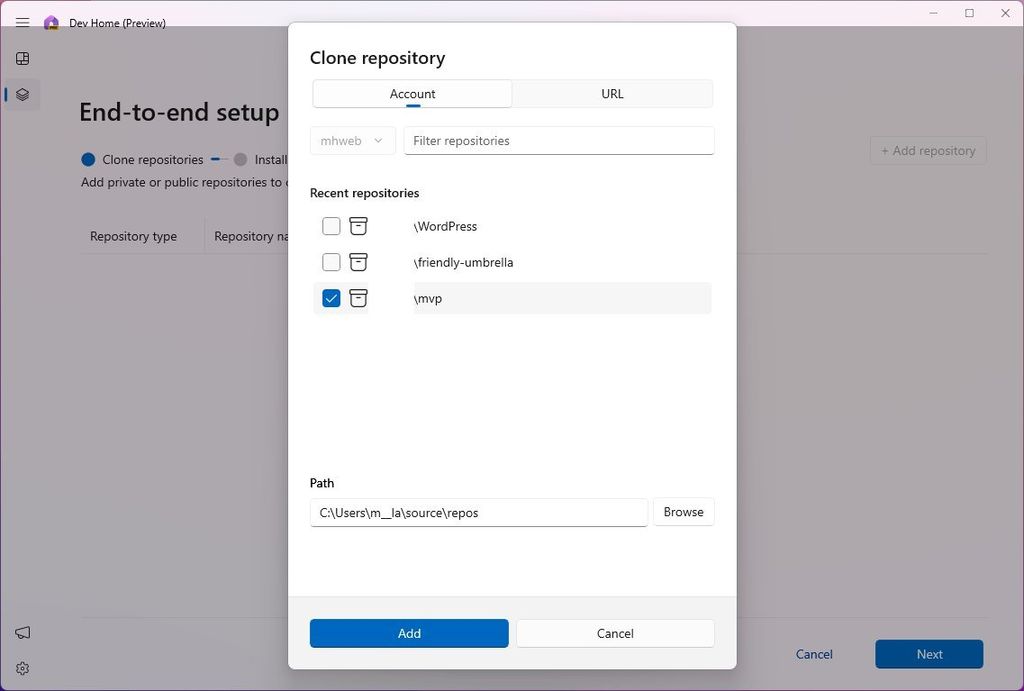Open the What's New megaphone icon
This screenshot has width=1024, height=691.
click(22, 632)
